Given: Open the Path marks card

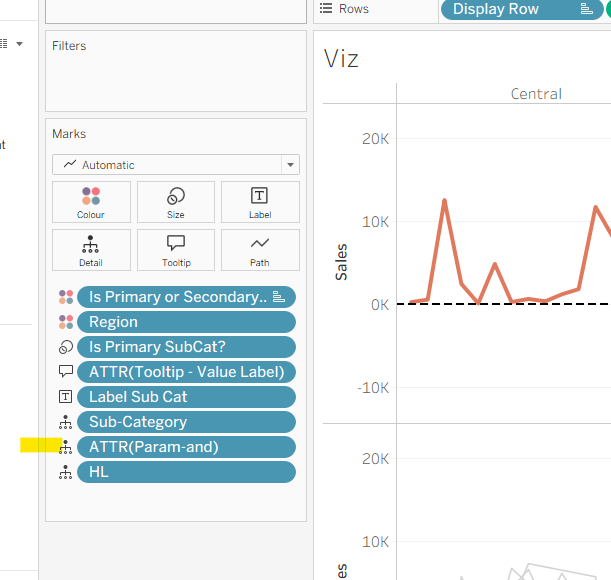Looking at the screenshot, I should [259, 250].
